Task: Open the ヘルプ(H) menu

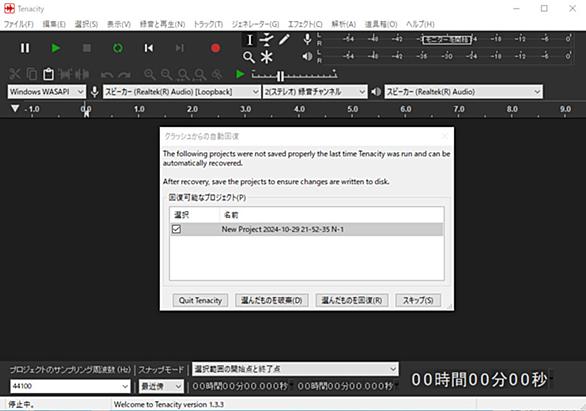Action: click(x=420, y=24)
